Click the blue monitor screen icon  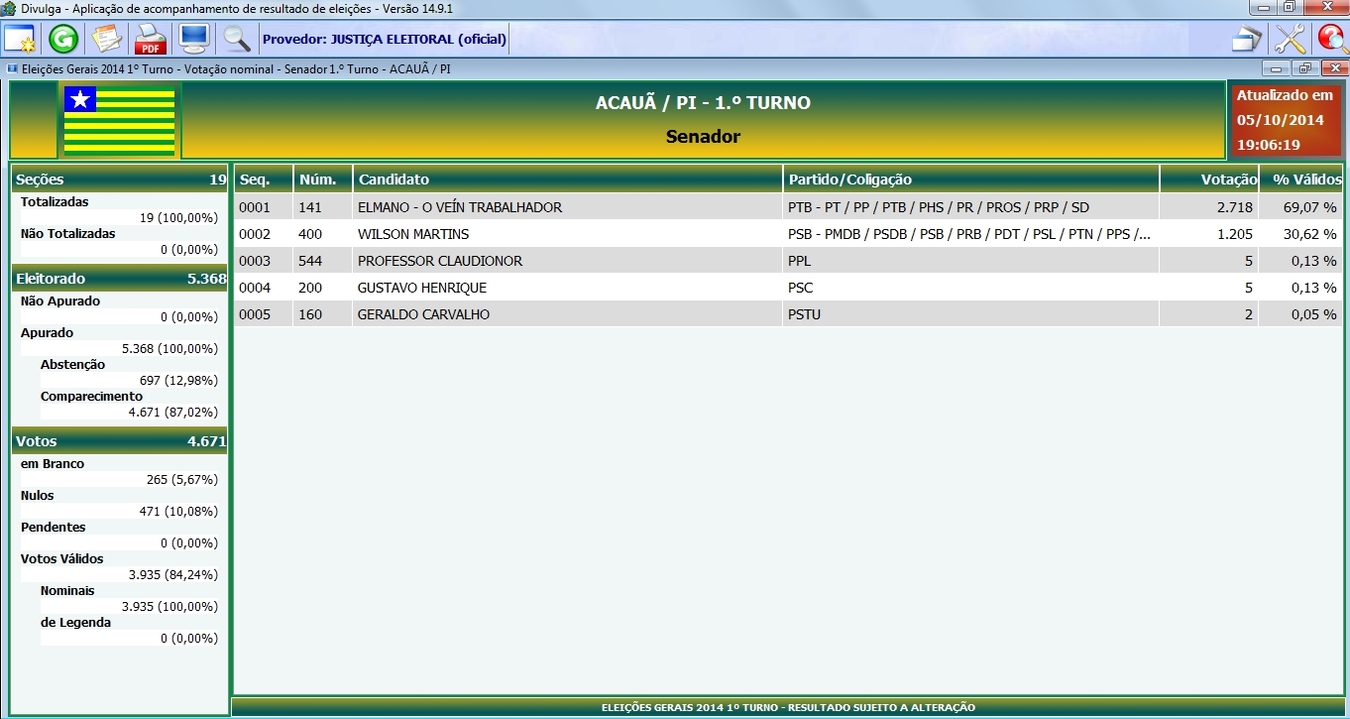(x=193, y=39)
